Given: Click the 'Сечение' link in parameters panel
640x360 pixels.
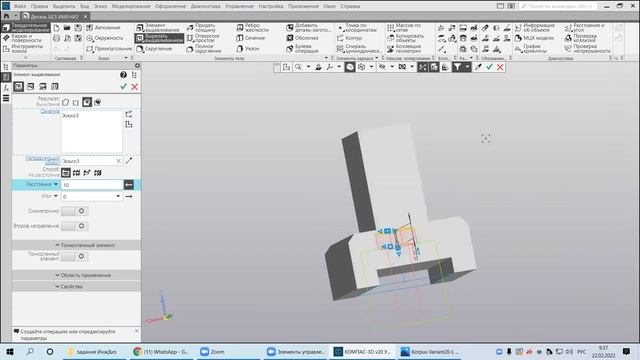Looking at the screenshot, I should pos(50,111).
